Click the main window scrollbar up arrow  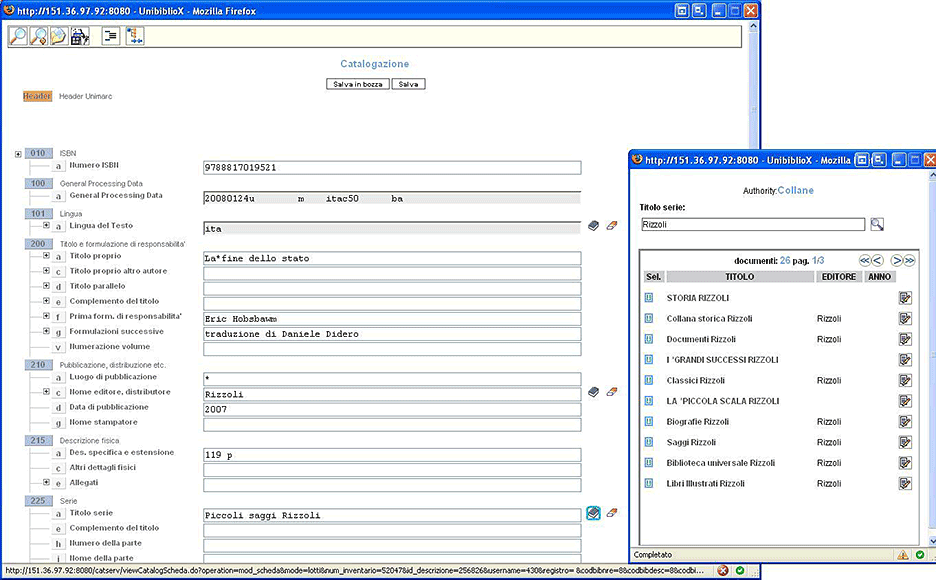pos(753,26)
